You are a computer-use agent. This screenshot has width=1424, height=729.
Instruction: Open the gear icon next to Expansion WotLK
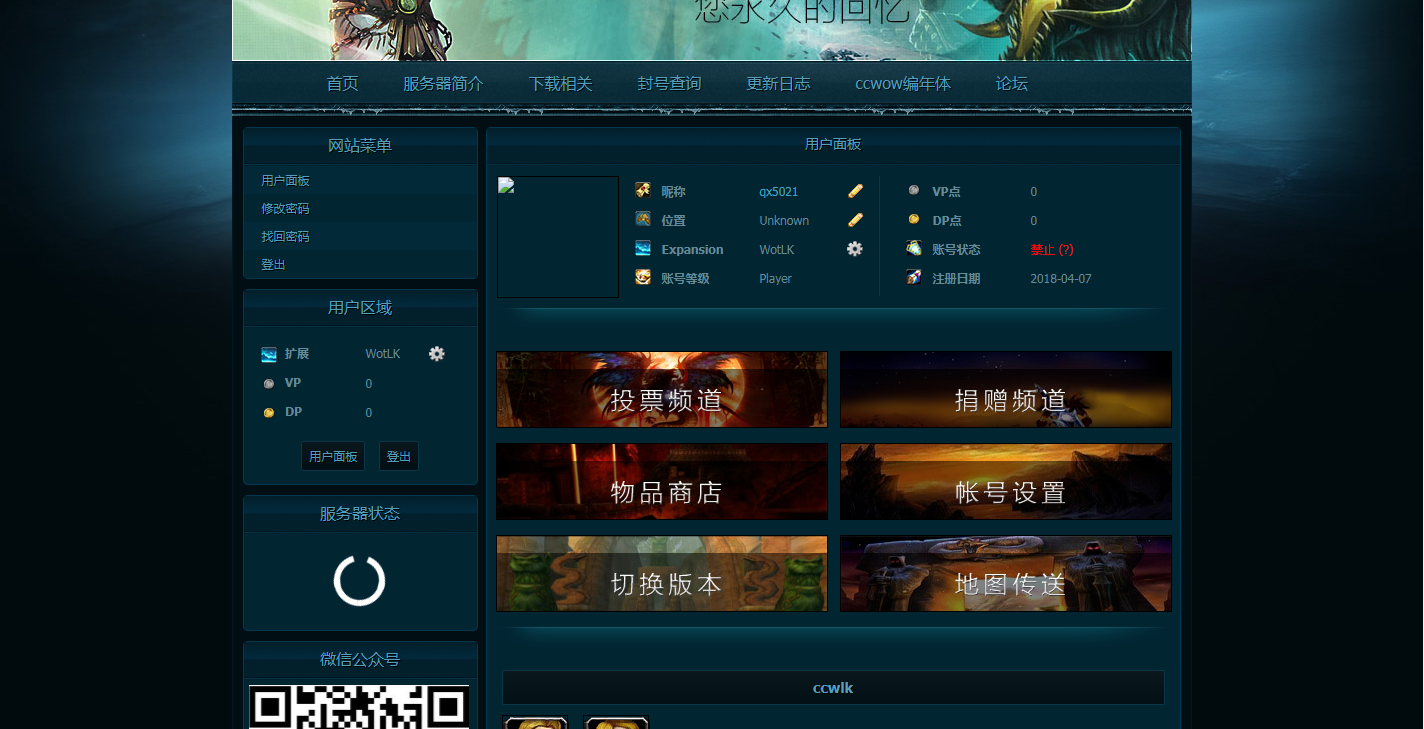pos(854,249)
